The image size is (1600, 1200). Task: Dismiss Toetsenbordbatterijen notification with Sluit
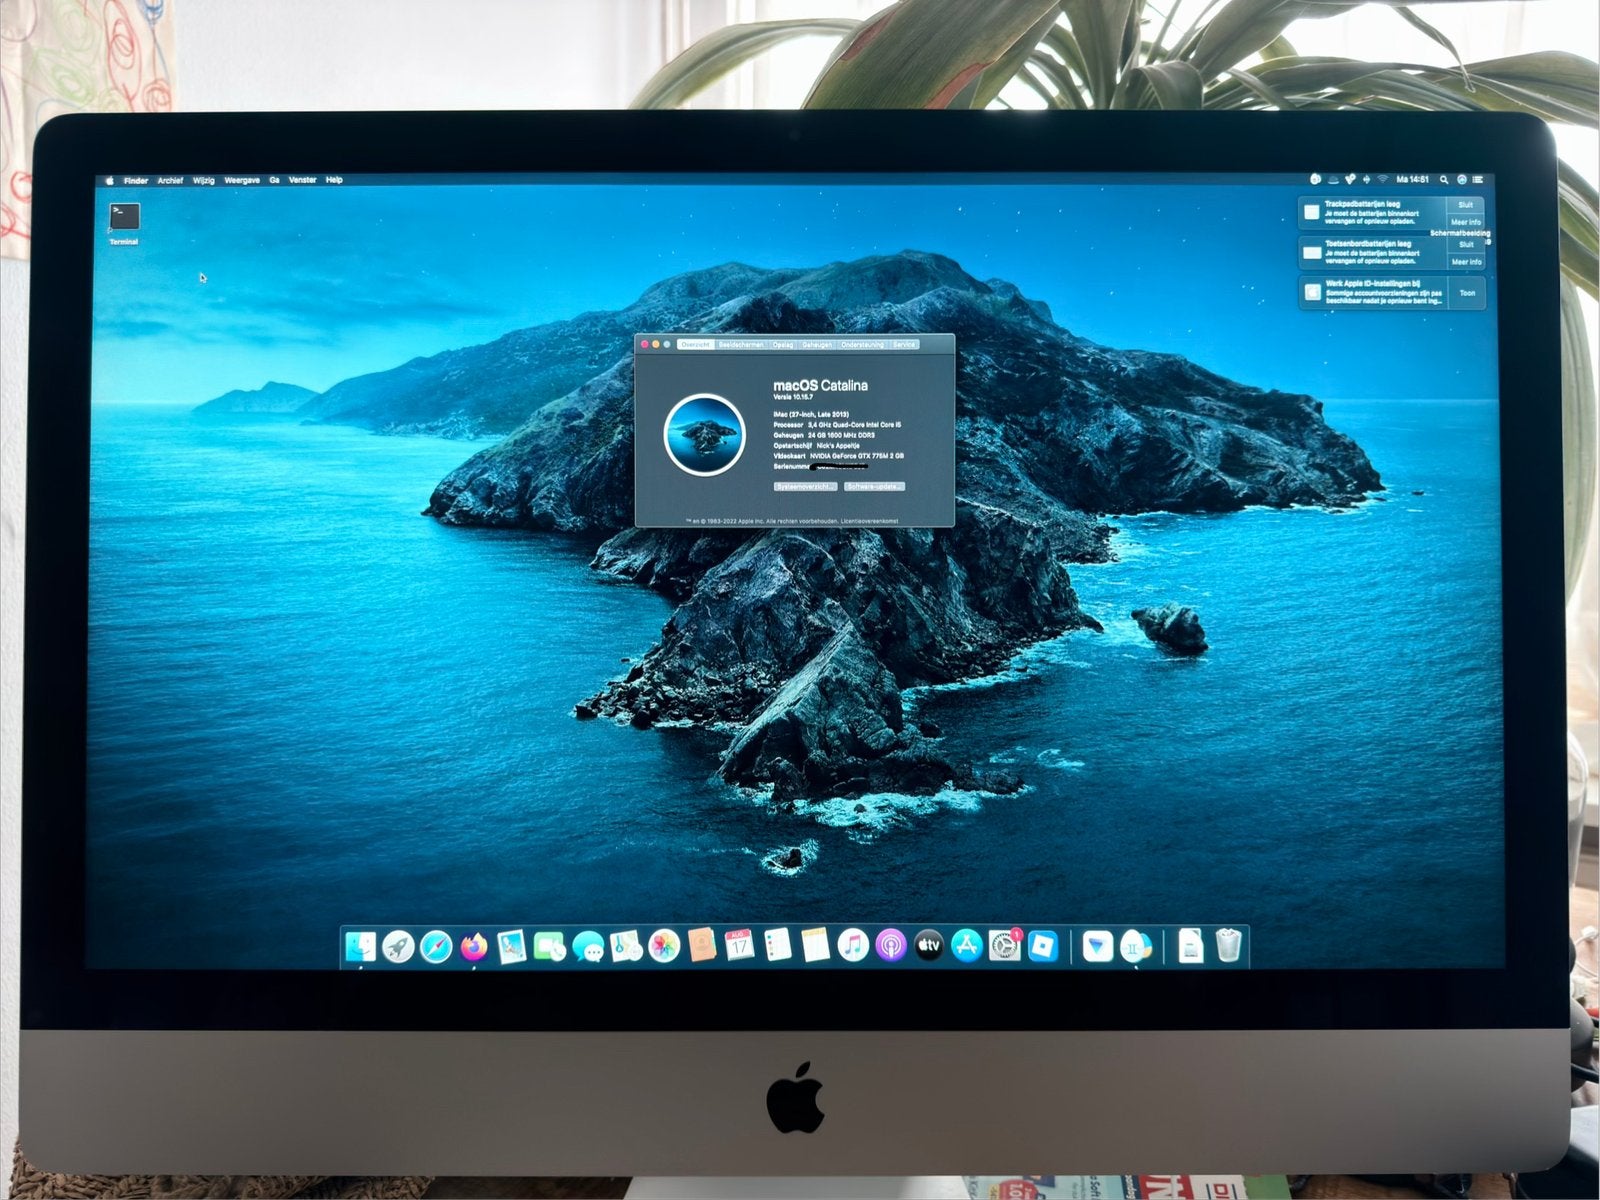[x=1466, y=245]
